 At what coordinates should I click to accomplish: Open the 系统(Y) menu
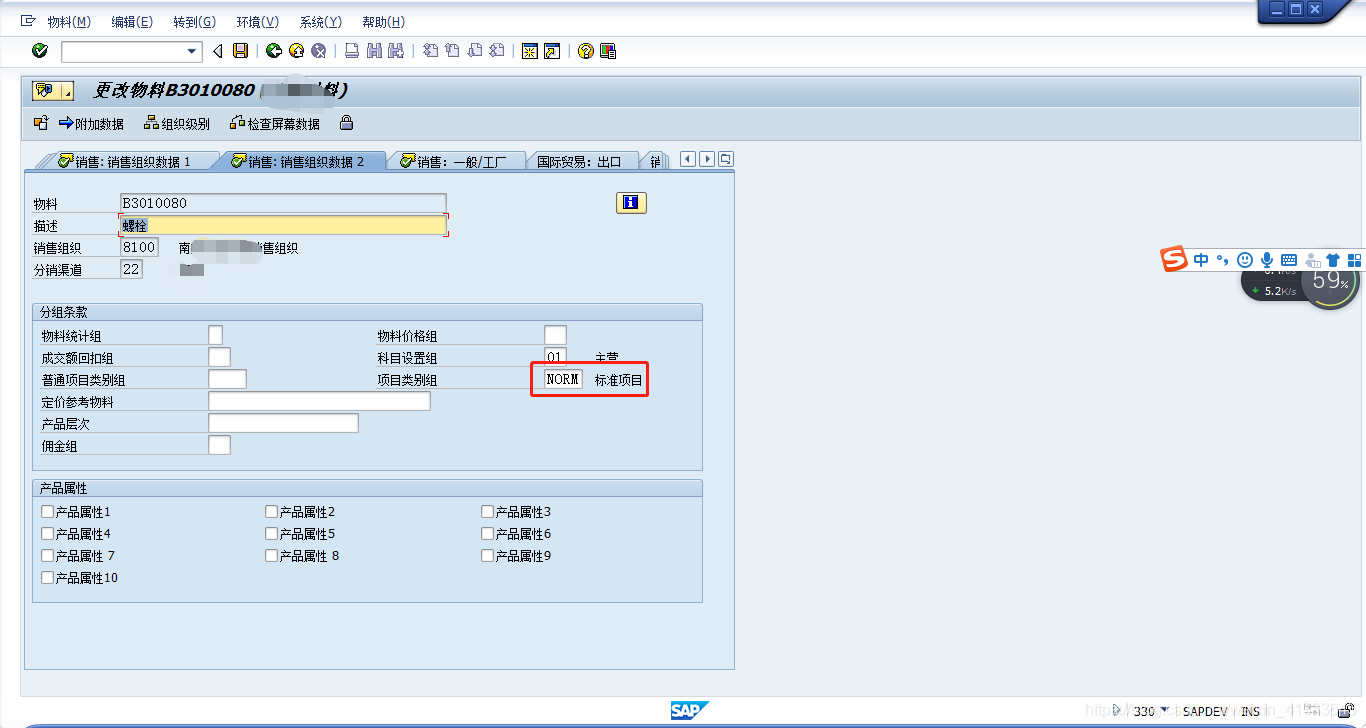coord(320,22)
